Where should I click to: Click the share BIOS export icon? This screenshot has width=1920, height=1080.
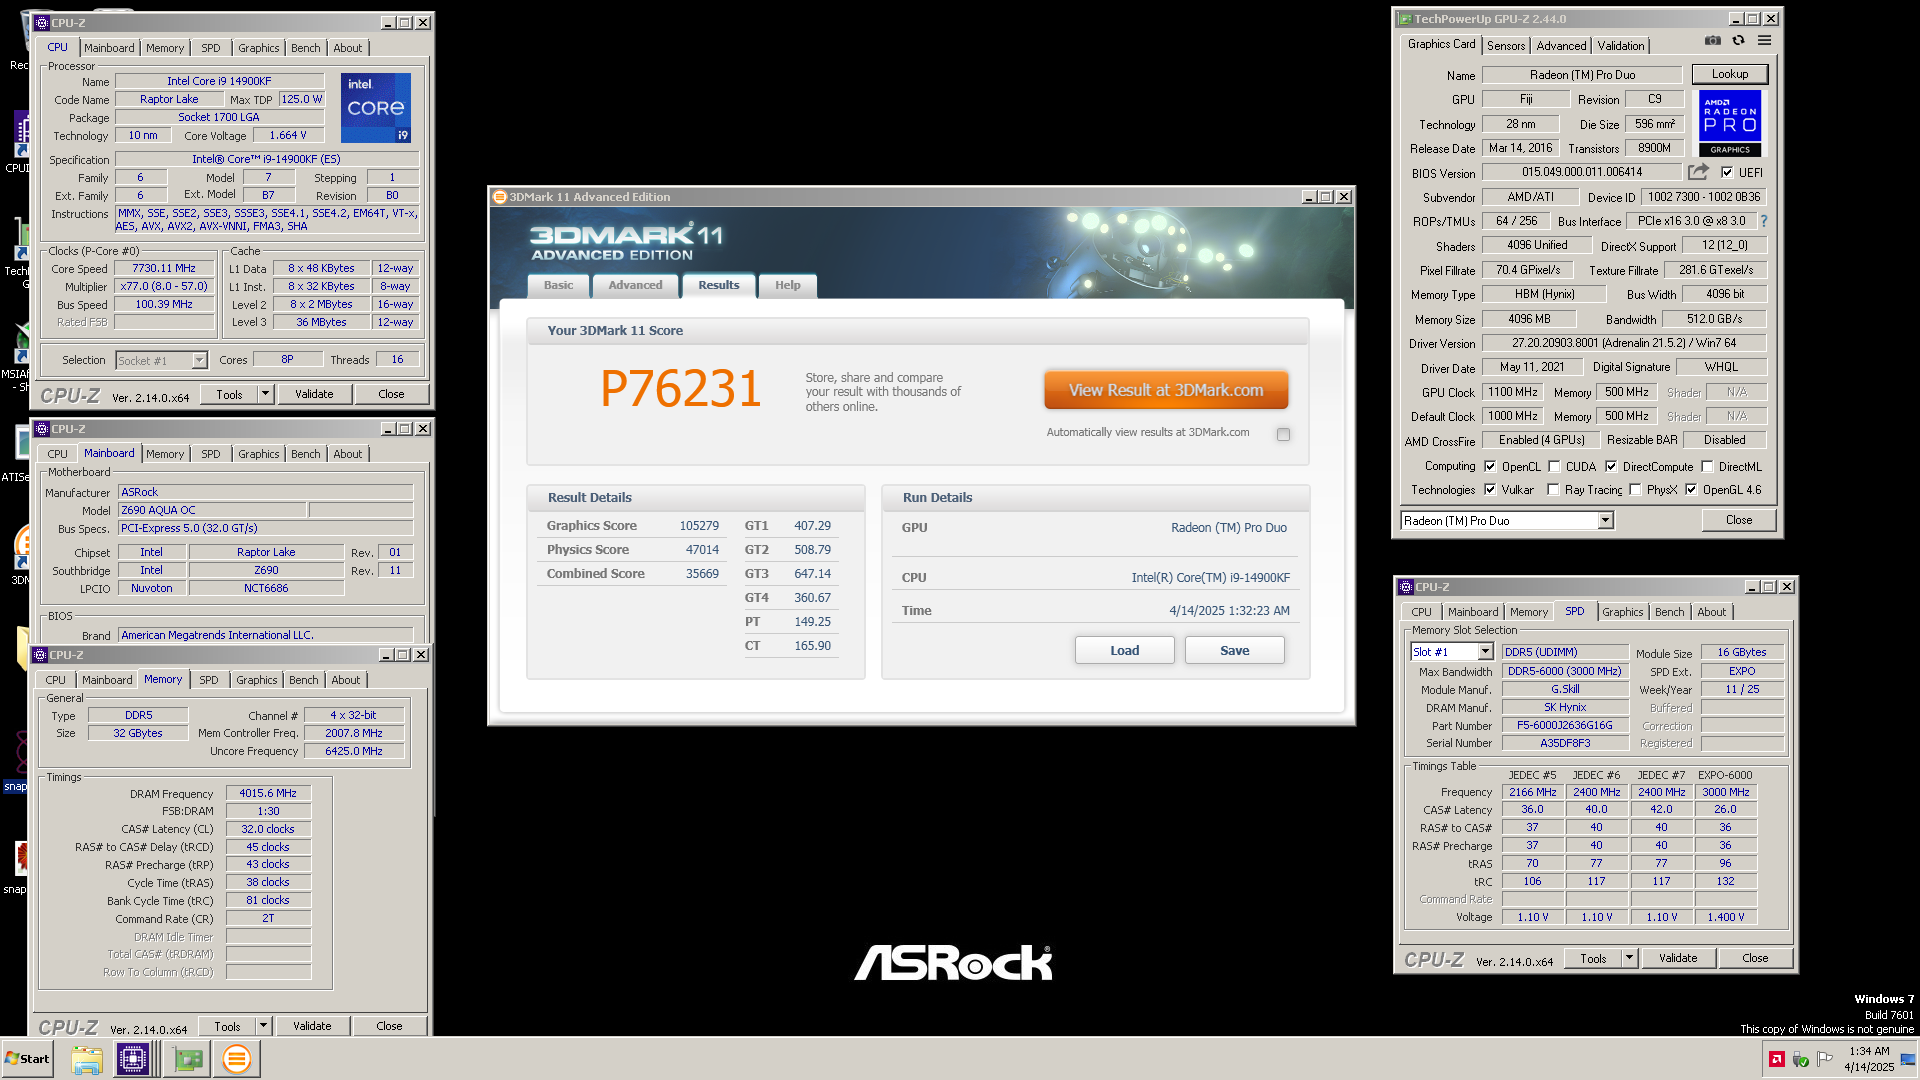point(1698,172)
